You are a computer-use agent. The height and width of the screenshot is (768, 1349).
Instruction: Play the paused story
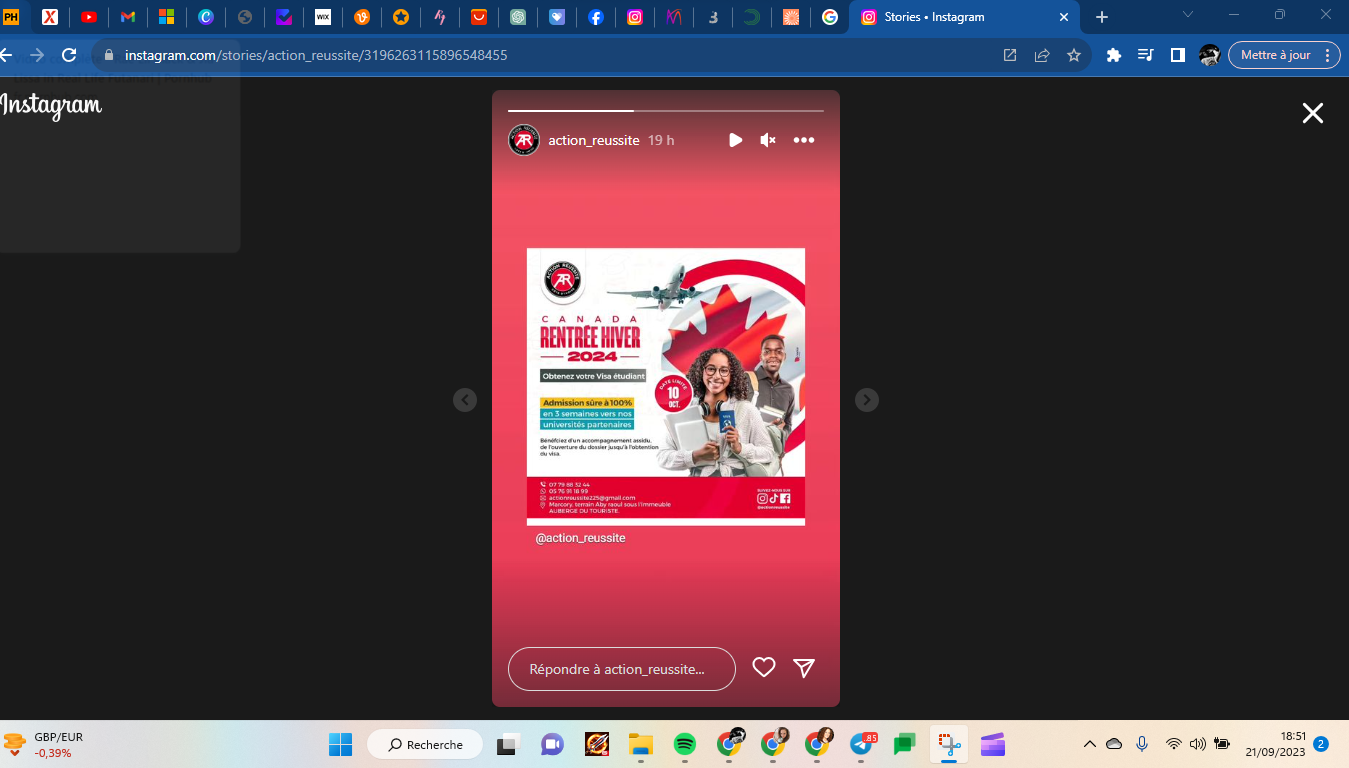[x=735, y=140]
